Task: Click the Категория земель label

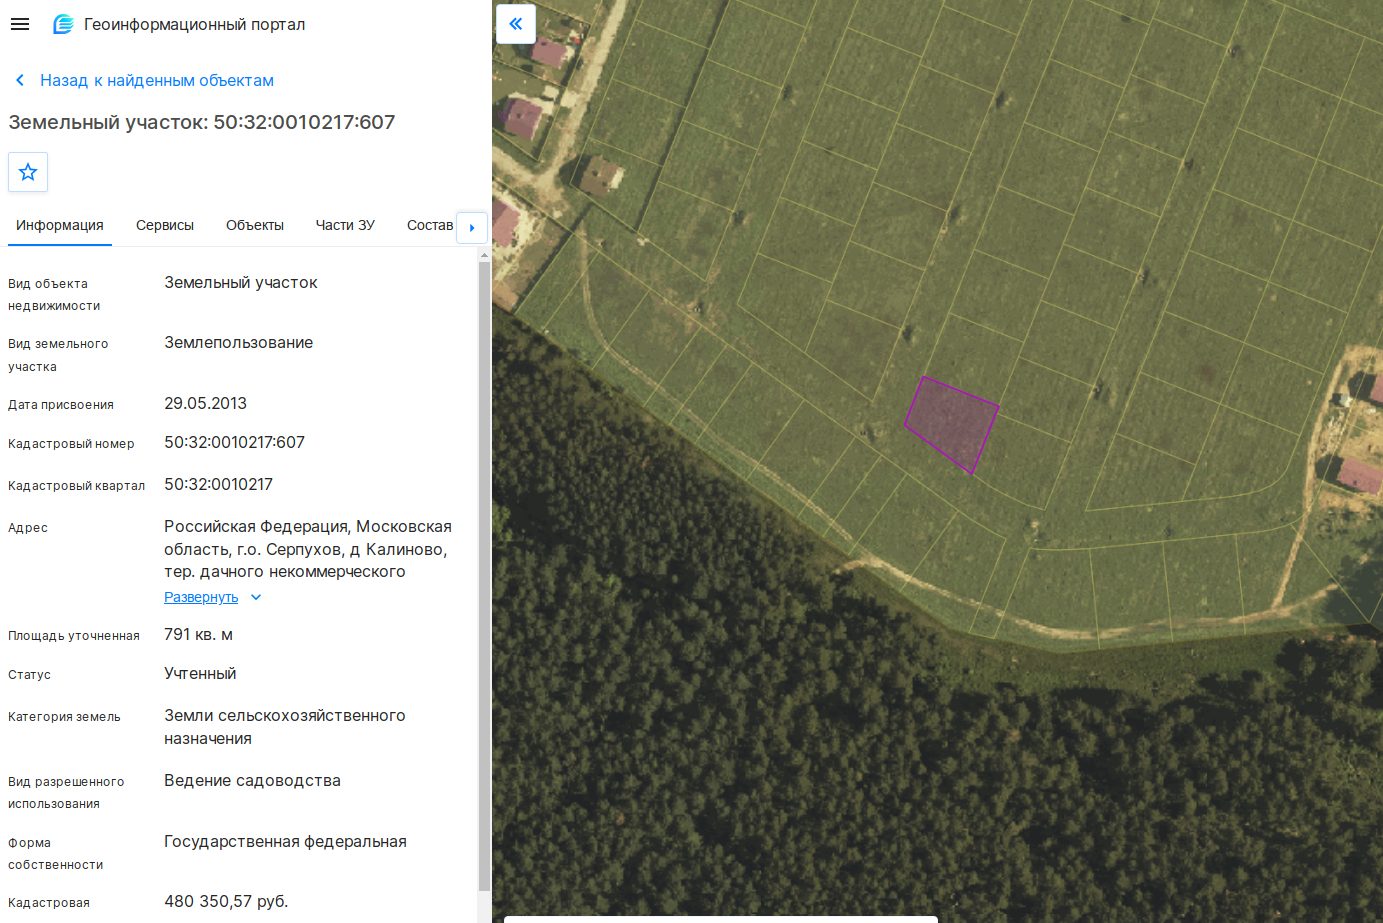Action: [64, 716]
